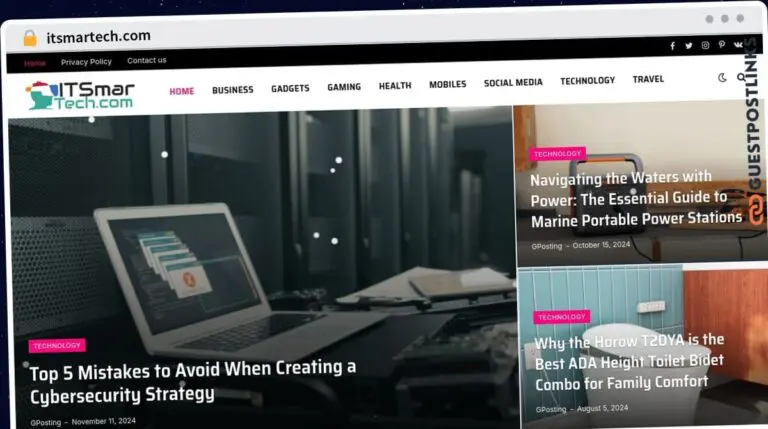Open the VK social icon
768x429 pixels.
click(738, 44)
